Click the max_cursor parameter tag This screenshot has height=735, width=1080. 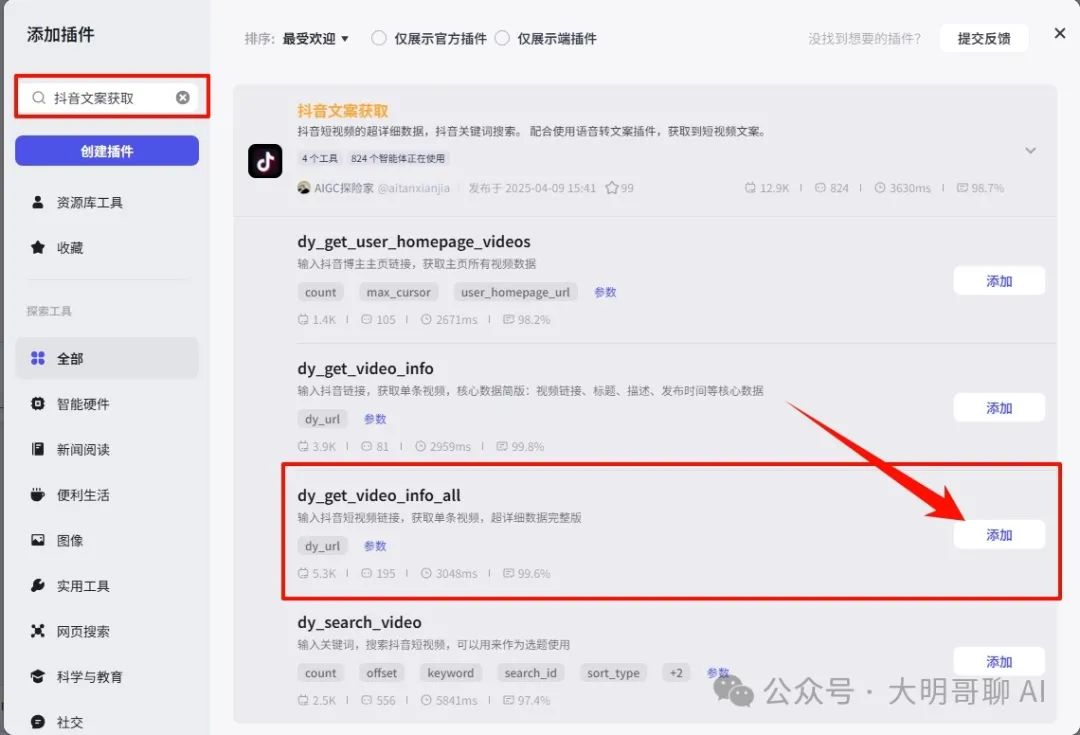pyautogui.click(x=398, y=292)
